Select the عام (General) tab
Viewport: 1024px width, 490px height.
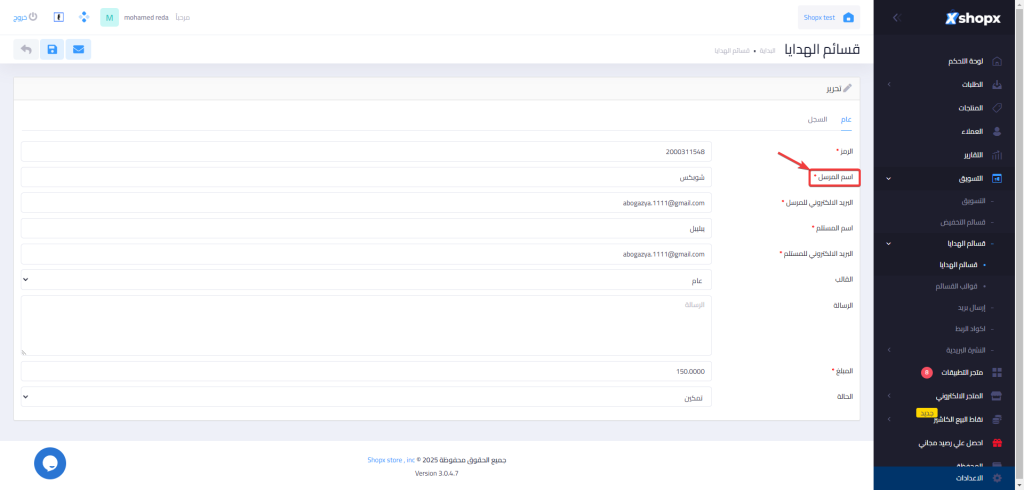tap(846, 119)
